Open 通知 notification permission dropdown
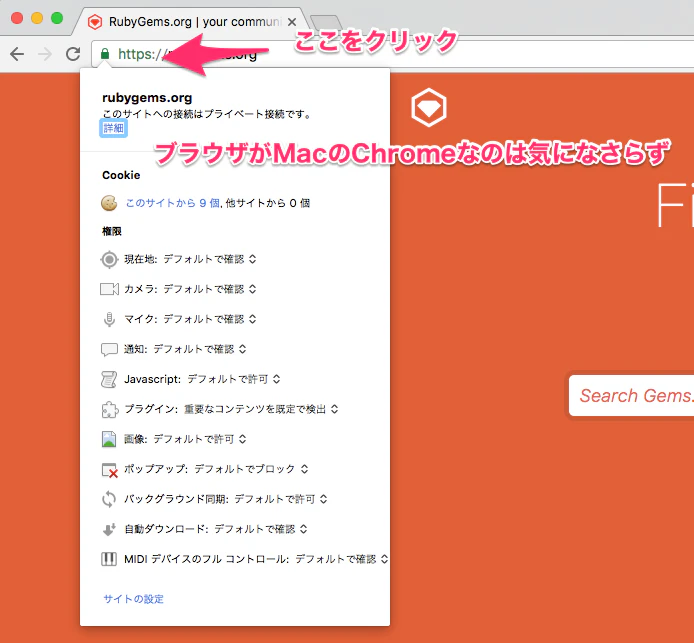The height and width of the screenshot is (643, 694). pyautogui.click(x=200, y=350)
